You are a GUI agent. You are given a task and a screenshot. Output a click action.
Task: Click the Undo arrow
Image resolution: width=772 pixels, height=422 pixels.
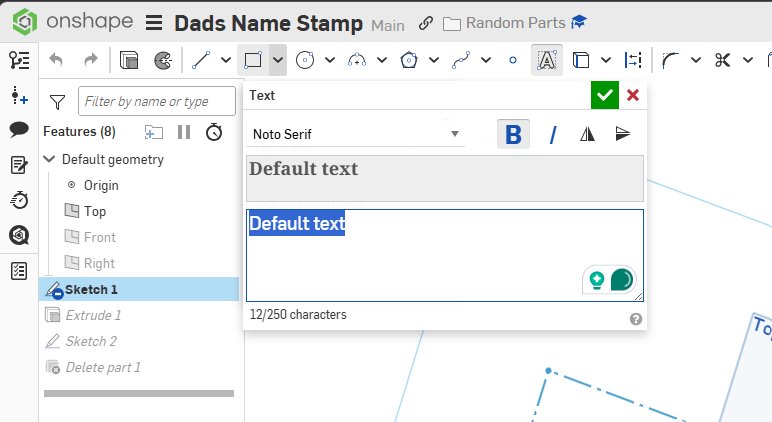[56, 60]
